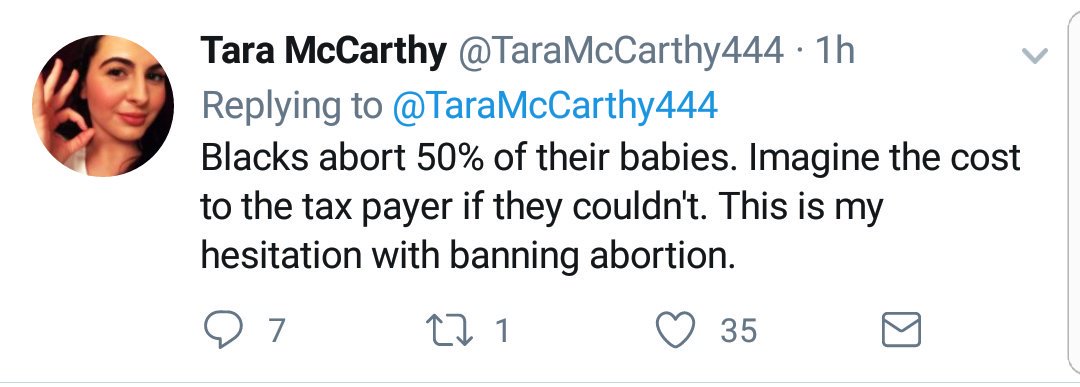The image size is (1080, 387).
Task: Click the 1h timestamp
Action: [x=834, y=51]
